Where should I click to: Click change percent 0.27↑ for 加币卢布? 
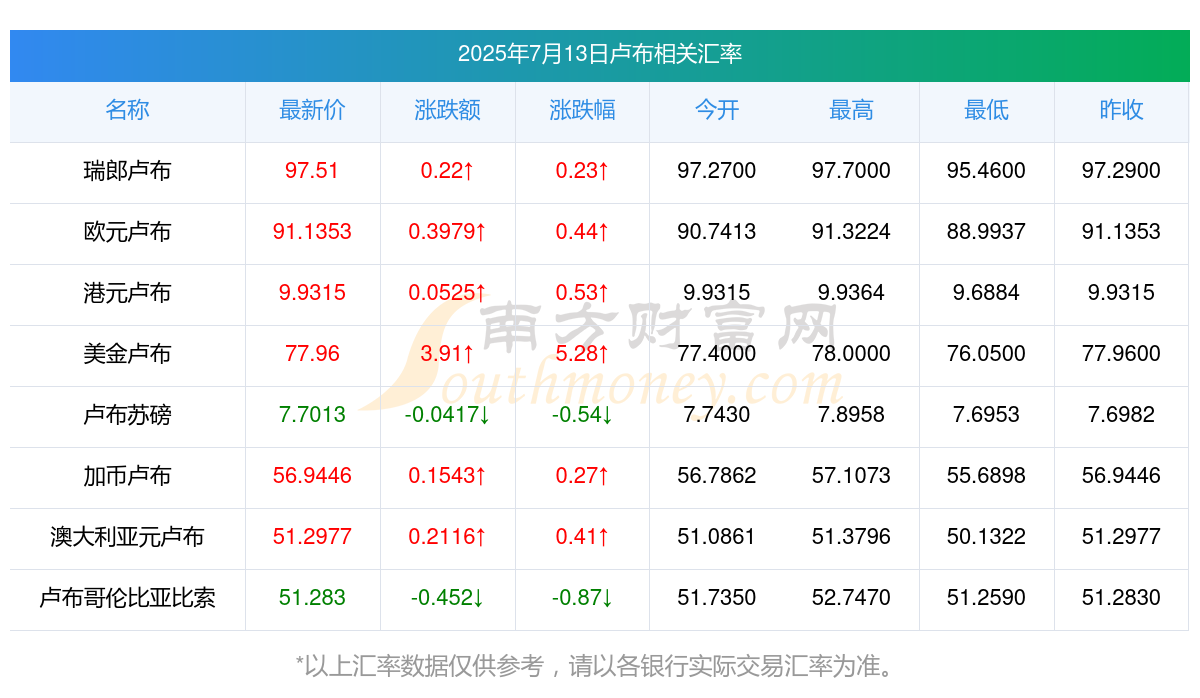(x=582, y=476)
